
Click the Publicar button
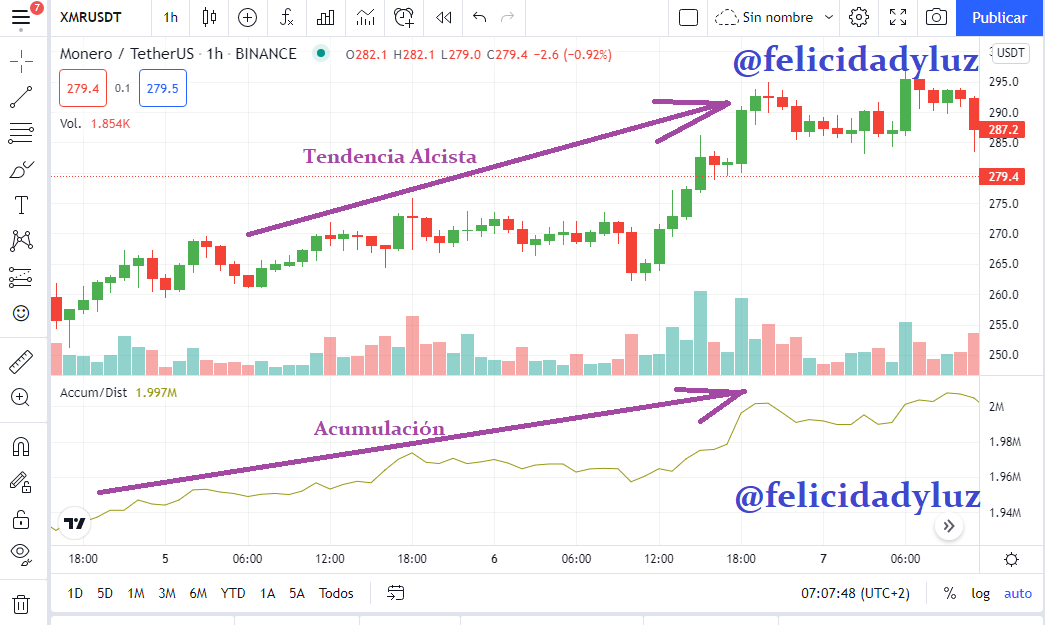[999, 17]
